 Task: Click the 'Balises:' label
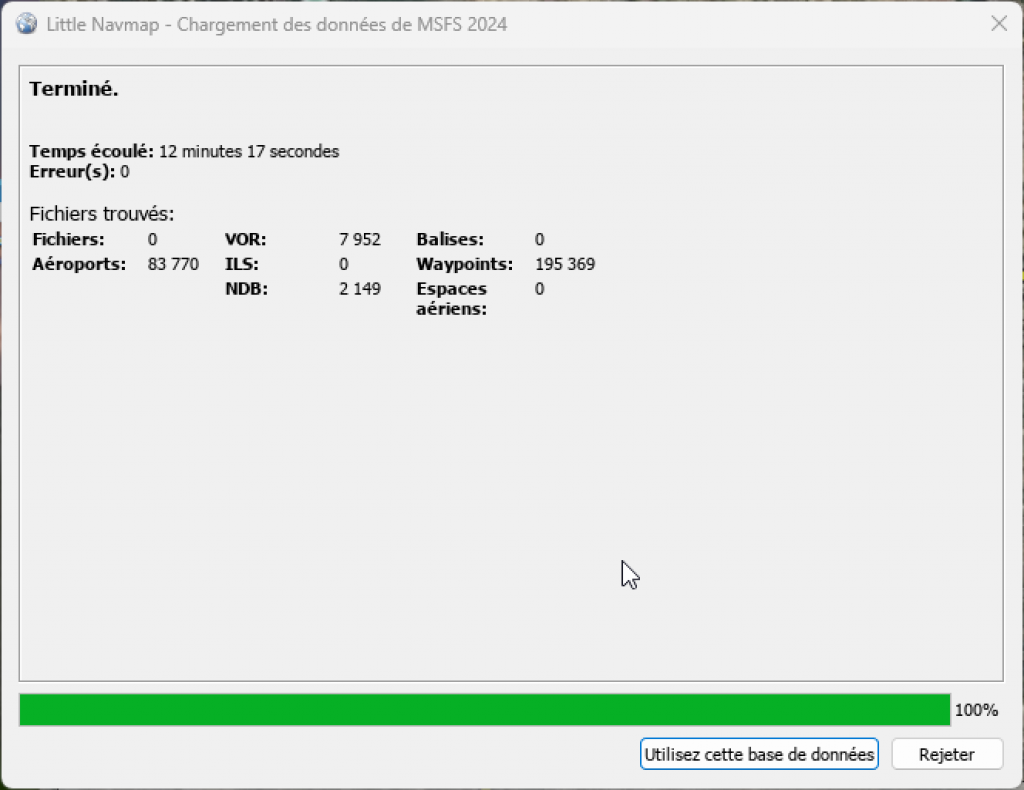coord(450,240)
